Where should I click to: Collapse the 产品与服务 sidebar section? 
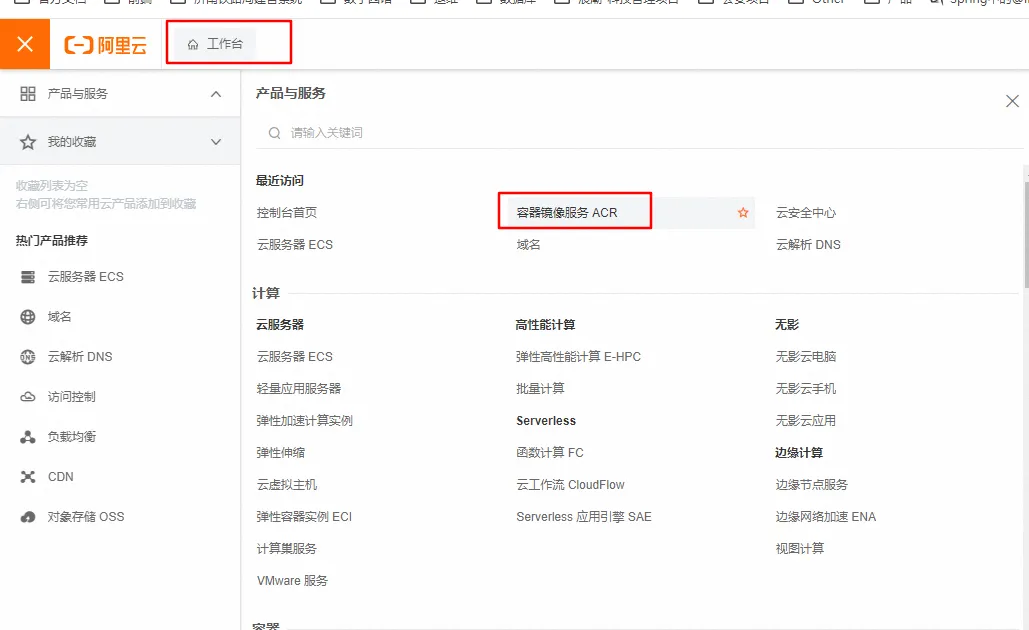216,94
